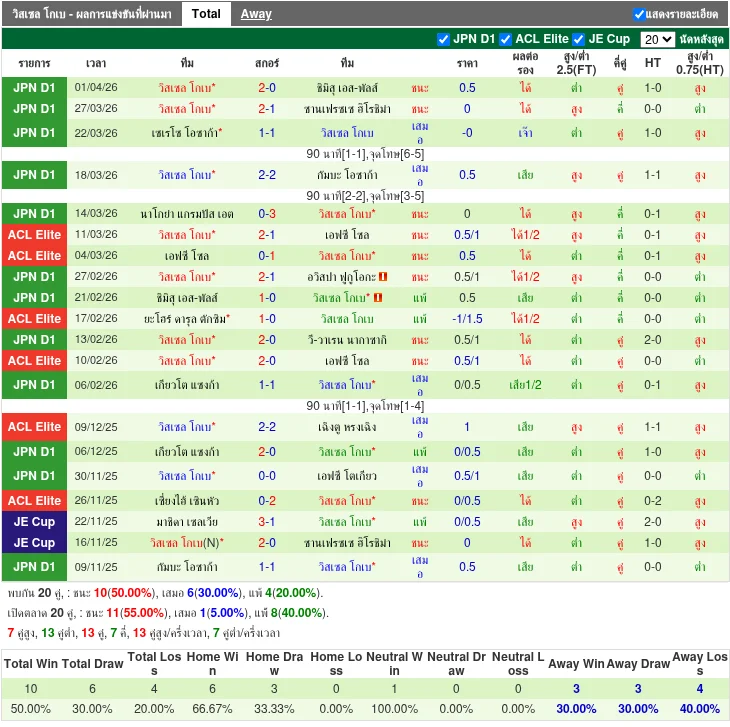Click red card icon on 21/02/26 row
The image size is (730, 727).
click(x=379, y=298)
